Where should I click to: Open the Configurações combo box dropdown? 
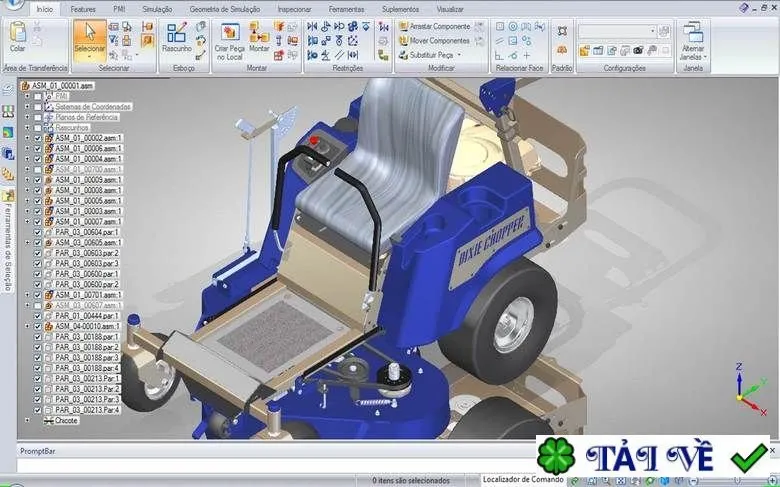(653, 31)
